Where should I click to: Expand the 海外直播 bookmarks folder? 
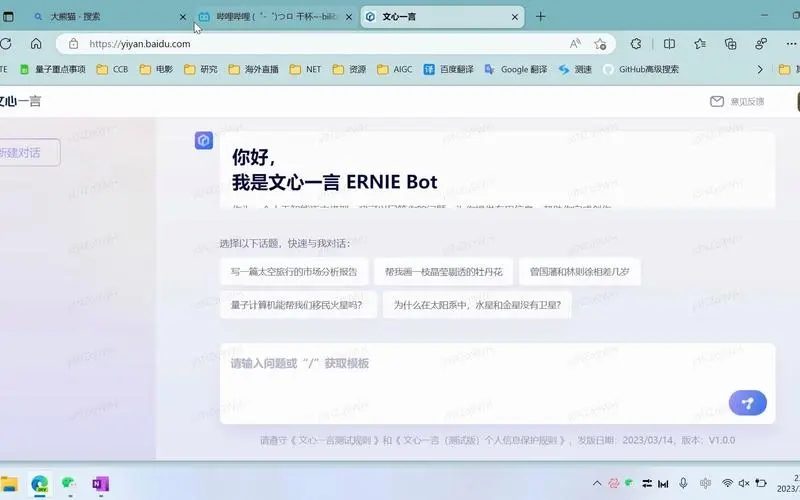pos(254,69)
